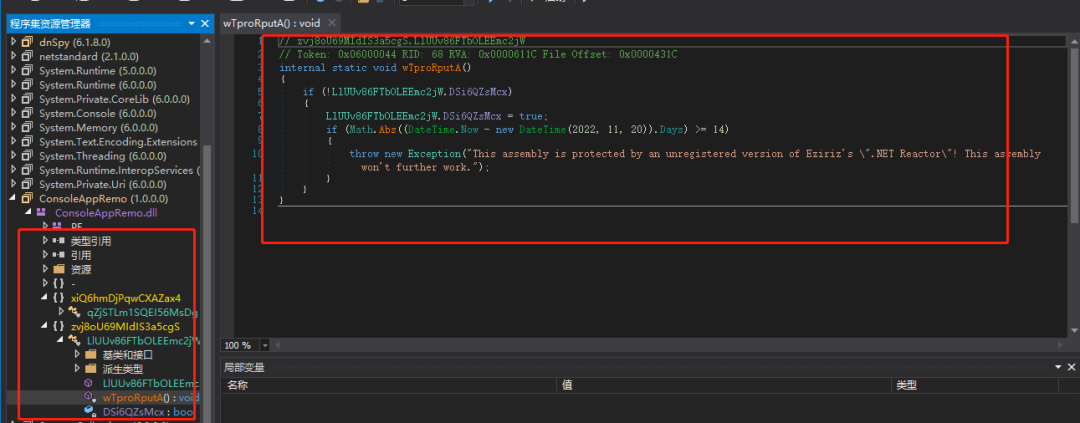Click the 类型引用 node icon
Viewport: 1080px width, 423px height.
[59, 241]
